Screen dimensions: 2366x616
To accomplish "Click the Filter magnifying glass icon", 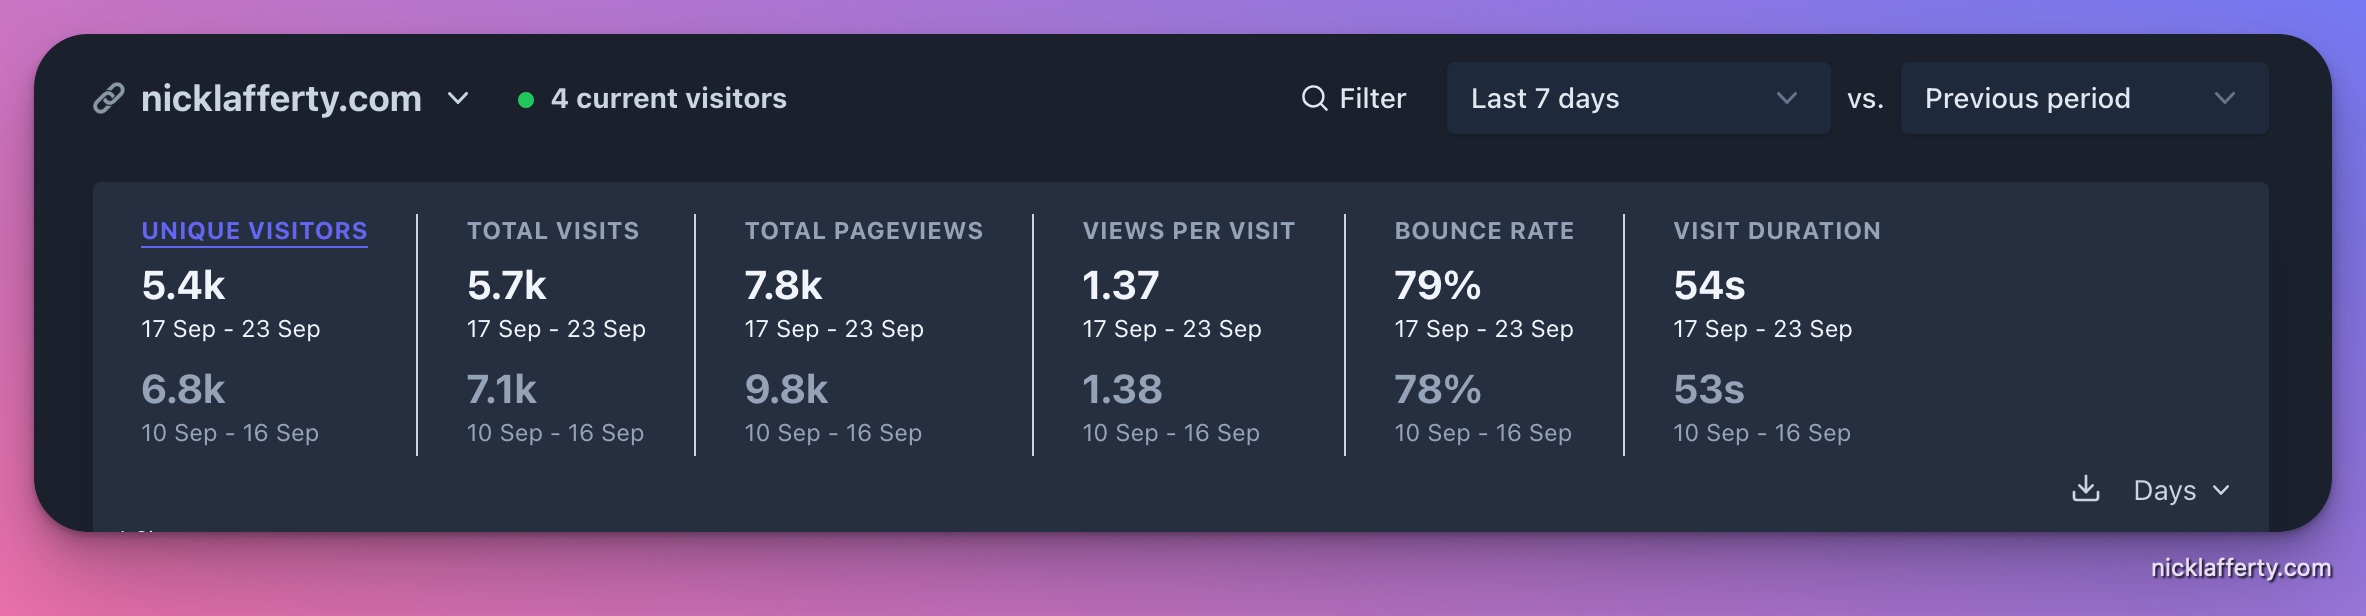I will (x=1314, y=98).
